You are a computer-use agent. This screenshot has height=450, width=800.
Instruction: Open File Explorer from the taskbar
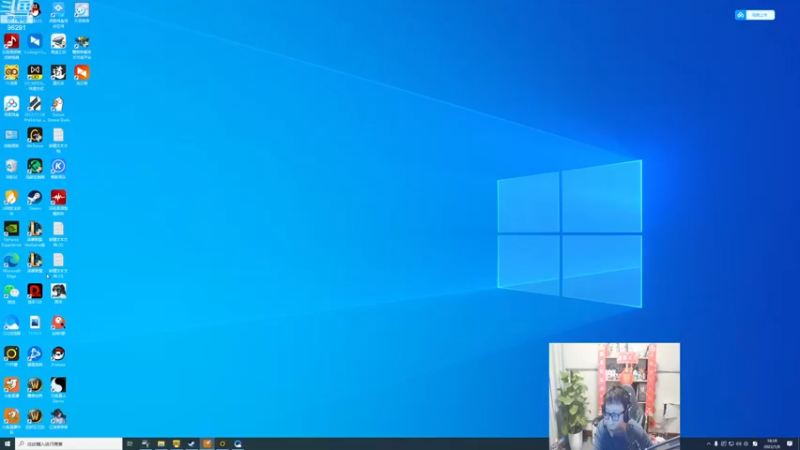pos(161,444)
